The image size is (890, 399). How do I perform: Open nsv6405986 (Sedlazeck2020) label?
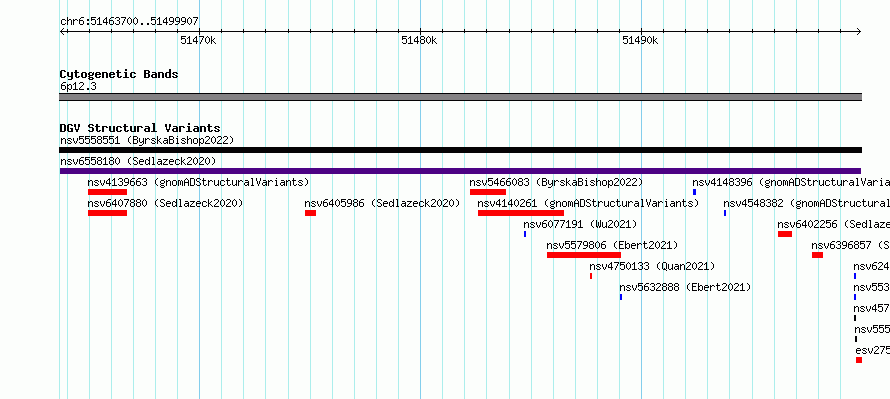pyautogui.click(x=382, y=203)
